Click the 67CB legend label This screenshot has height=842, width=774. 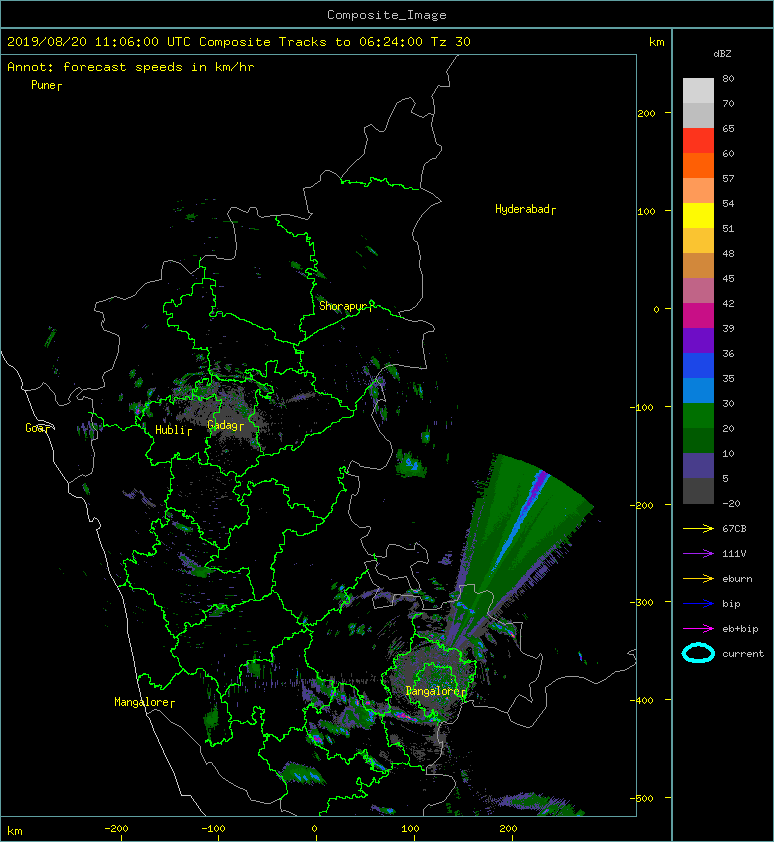pos(734,529)
